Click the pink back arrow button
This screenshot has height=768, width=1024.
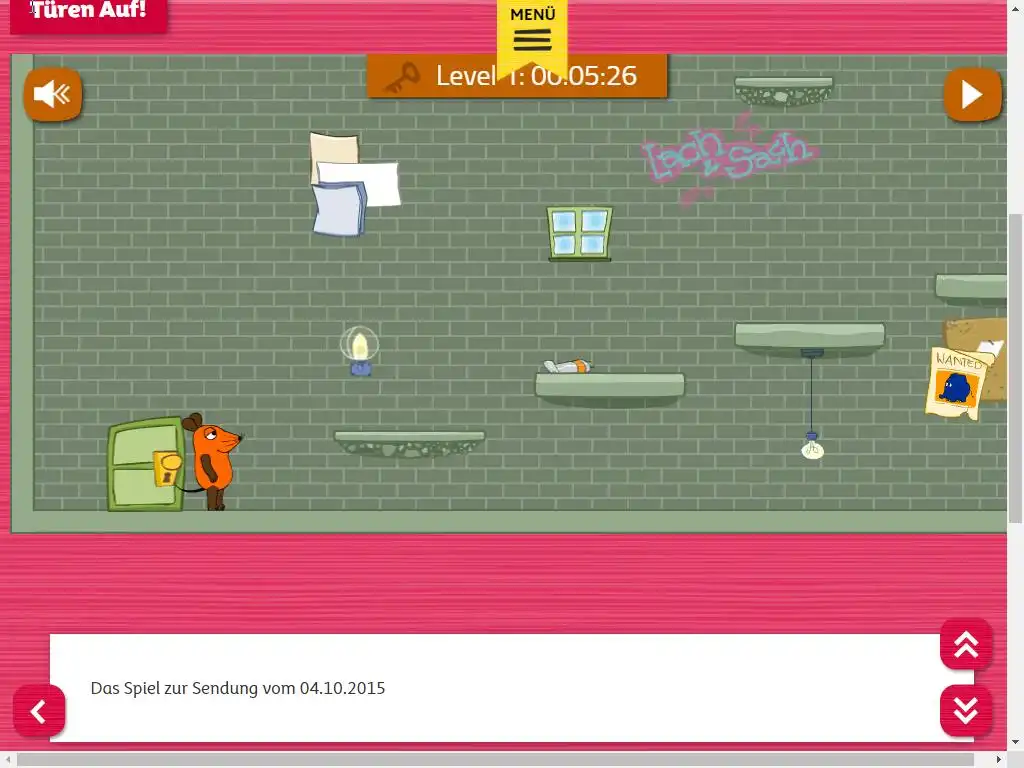39,711
